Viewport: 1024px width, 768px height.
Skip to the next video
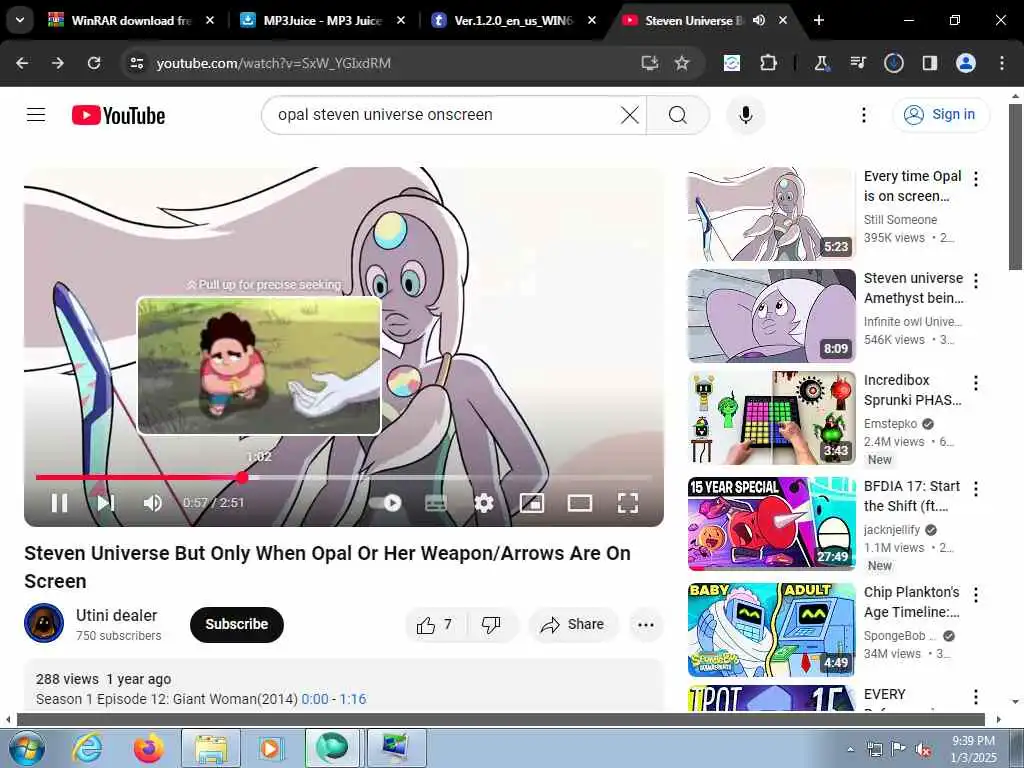(x=106, y=503)
